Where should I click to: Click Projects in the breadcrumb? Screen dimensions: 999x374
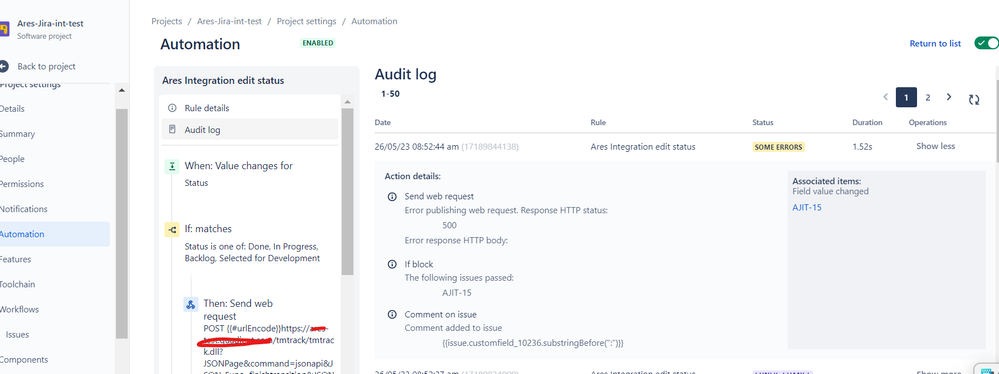166,21
